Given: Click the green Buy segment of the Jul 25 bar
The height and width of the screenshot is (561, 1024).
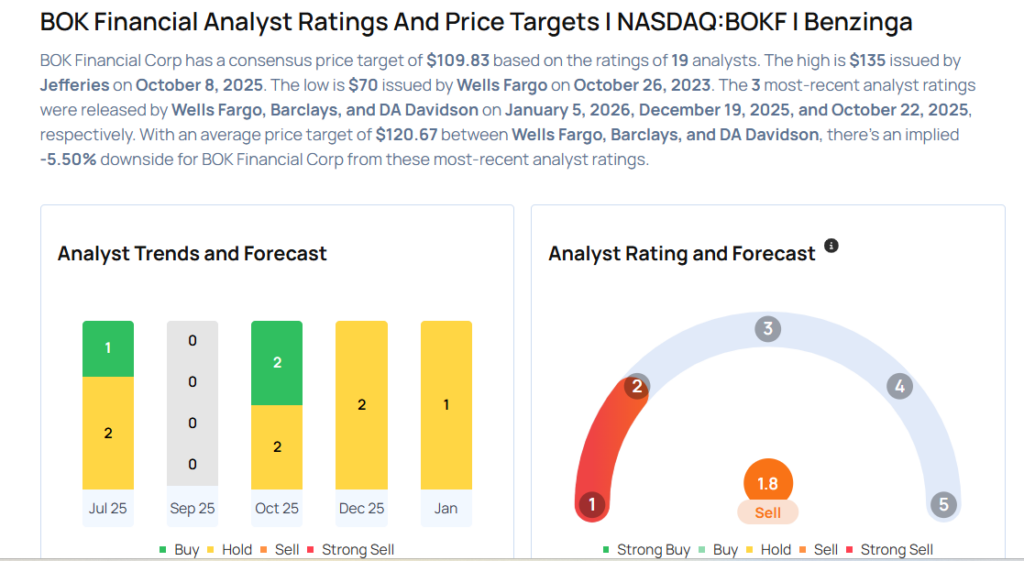Looking at the screenshot, I should pos(107,349).
